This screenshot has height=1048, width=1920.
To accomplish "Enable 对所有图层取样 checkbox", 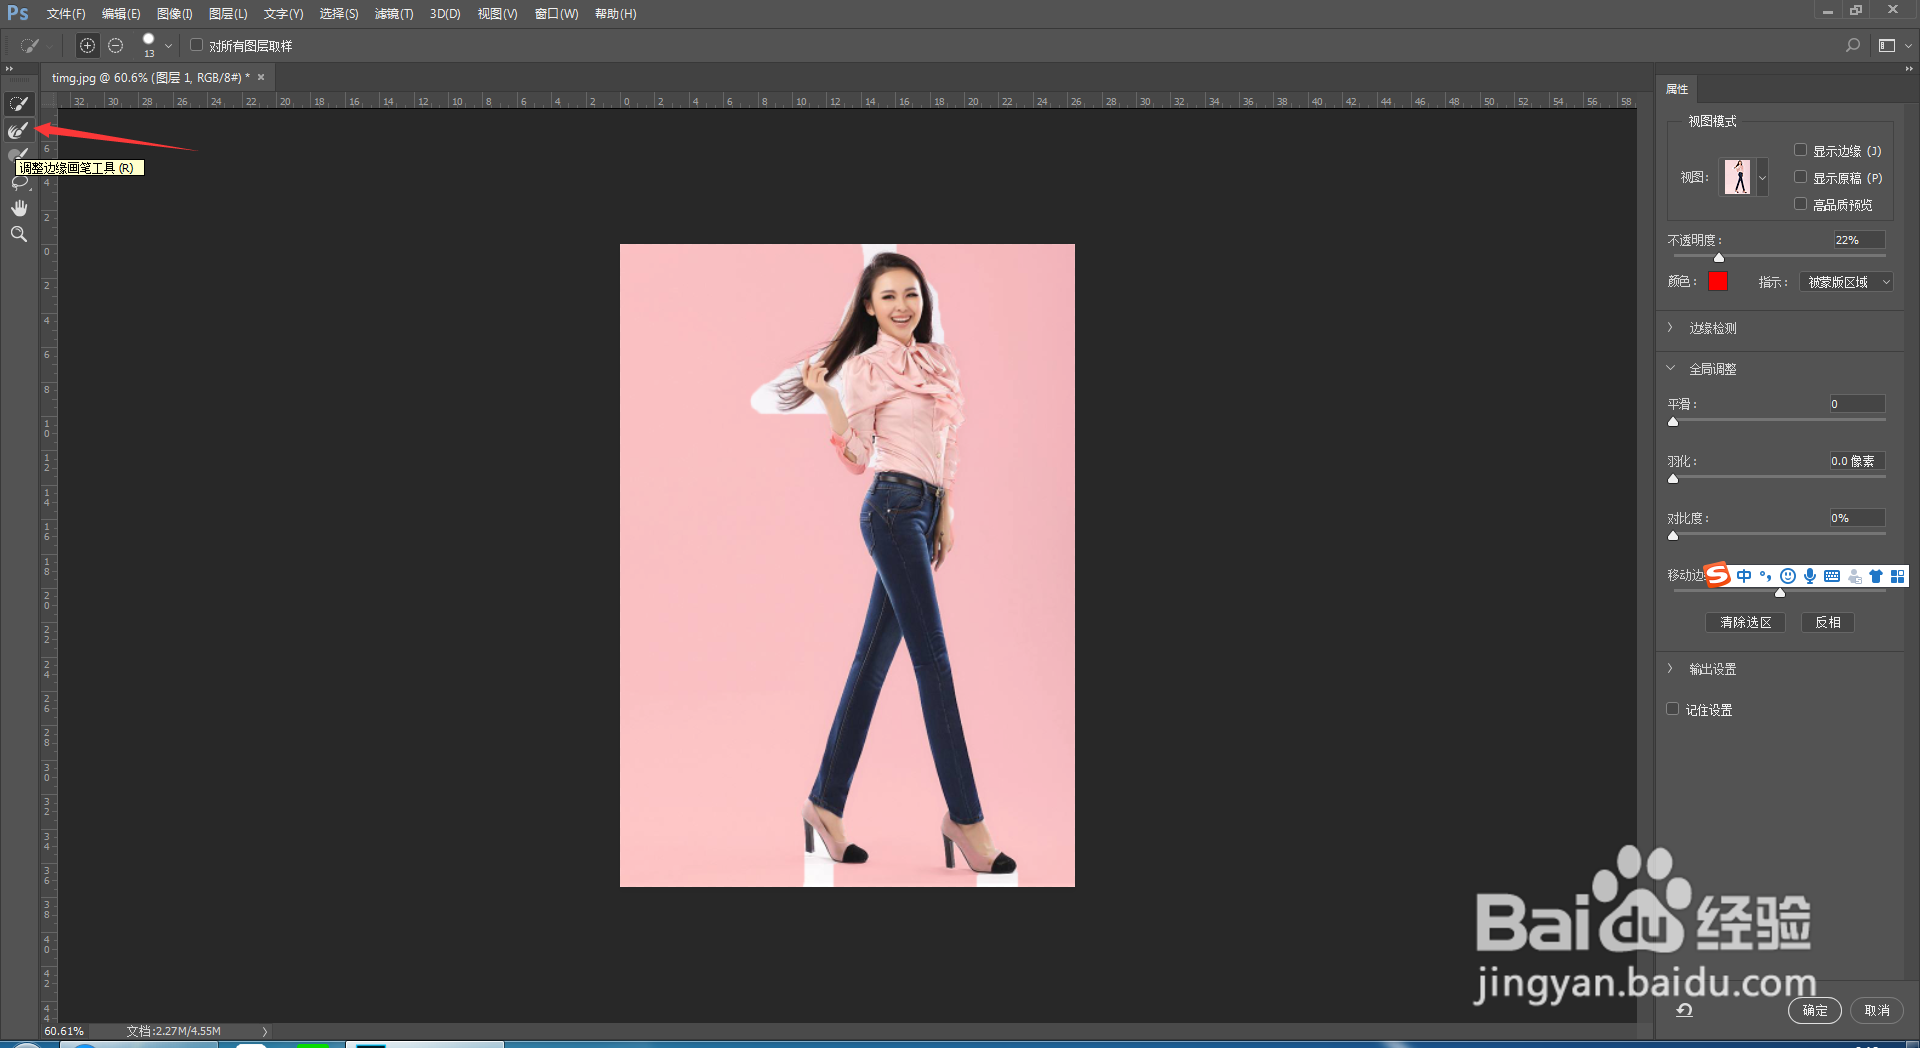I will coord(197,45).
